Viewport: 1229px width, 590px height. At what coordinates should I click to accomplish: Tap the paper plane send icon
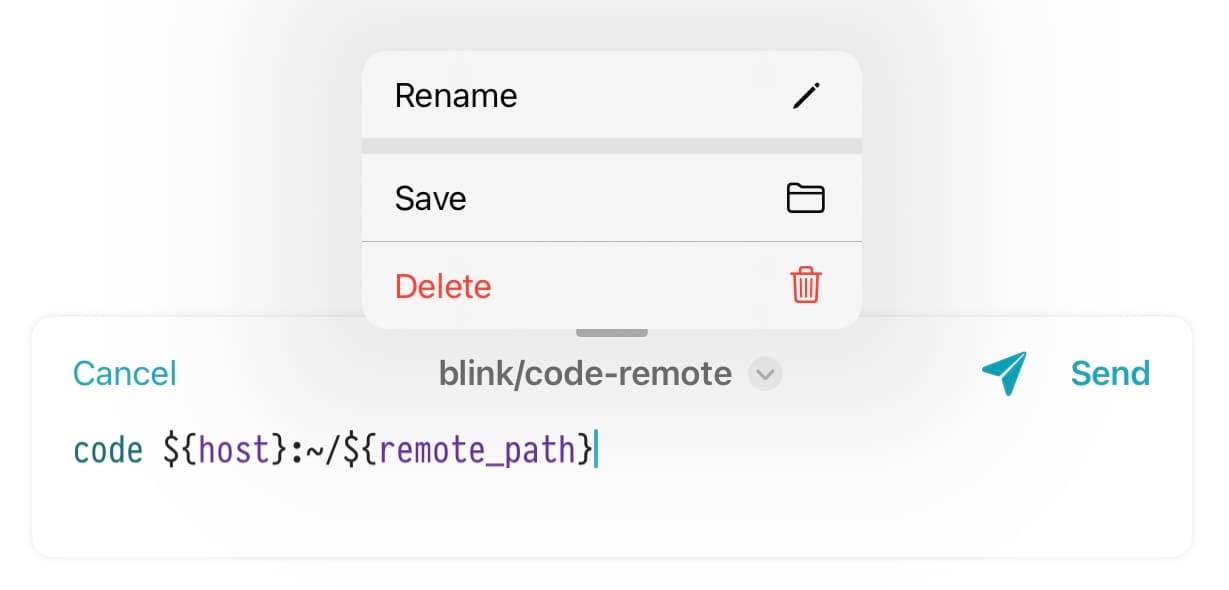[x=1004, y=374]
